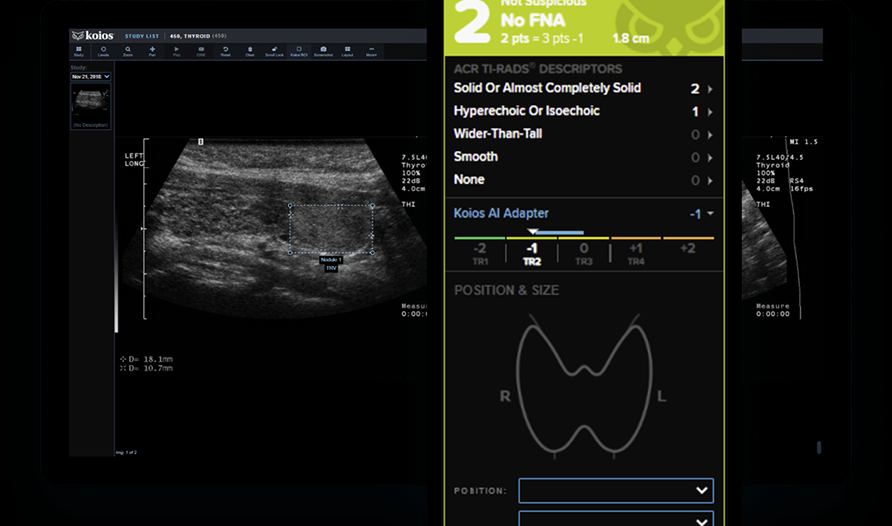The image size is (892, 526).
Task: Toggle the Koios ROI tool
Action: pos(298,51)
